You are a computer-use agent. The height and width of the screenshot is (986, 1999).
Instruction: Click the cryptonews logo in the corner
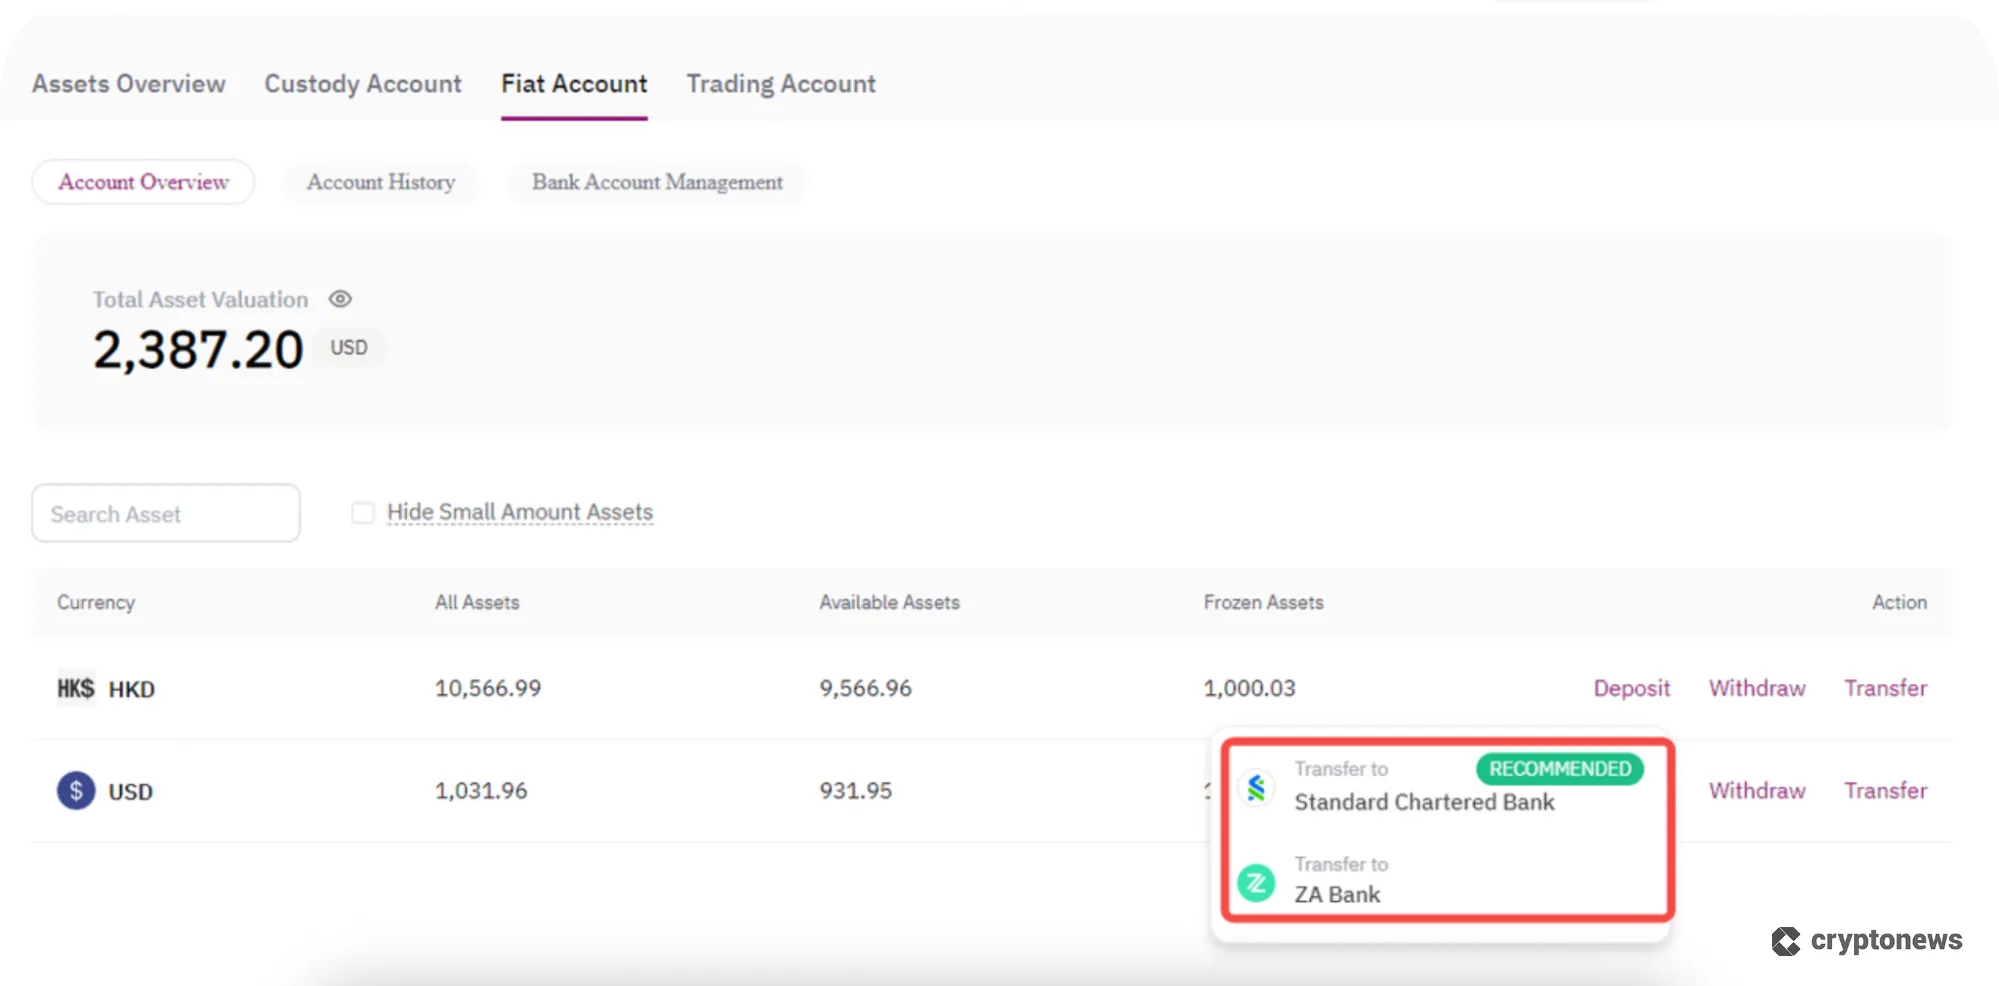pyautogui.click(x=1865, y=938)
